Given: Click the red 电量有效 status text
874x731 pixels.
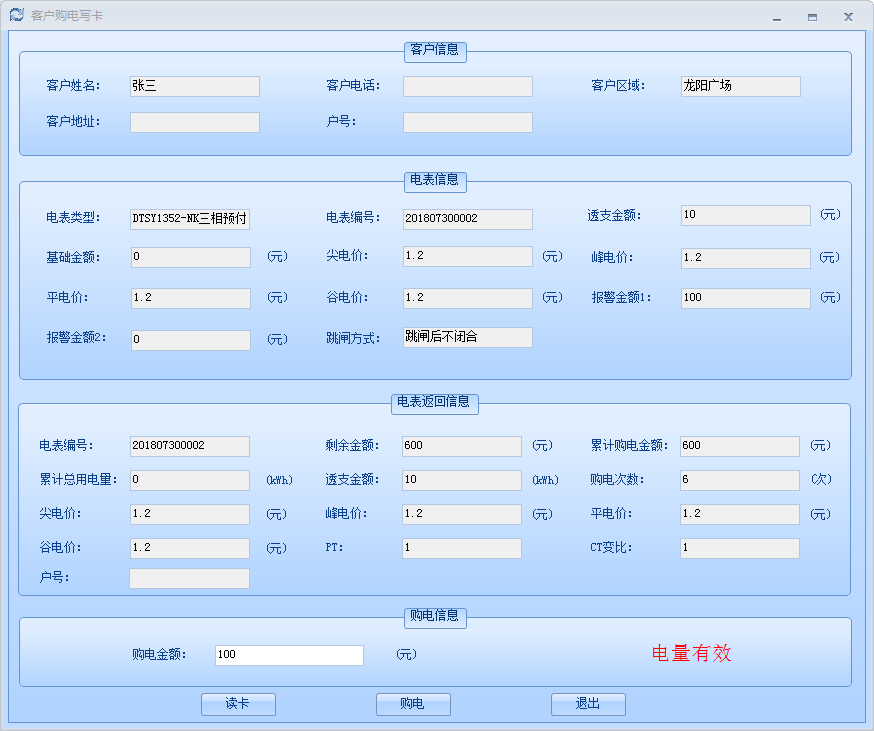Looking at the screenshot, I should (692, 654).
